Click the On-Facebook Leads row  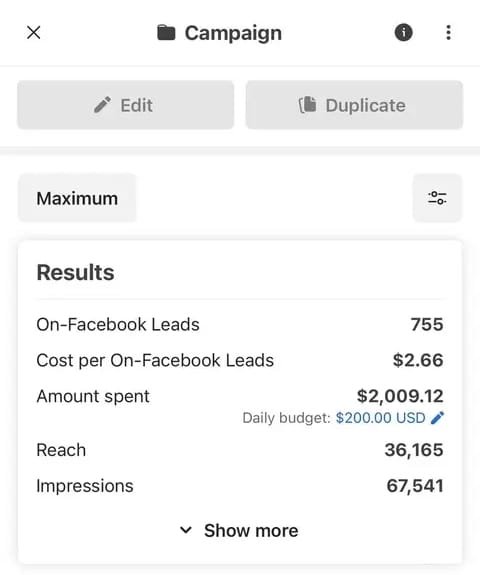[240, 325]
